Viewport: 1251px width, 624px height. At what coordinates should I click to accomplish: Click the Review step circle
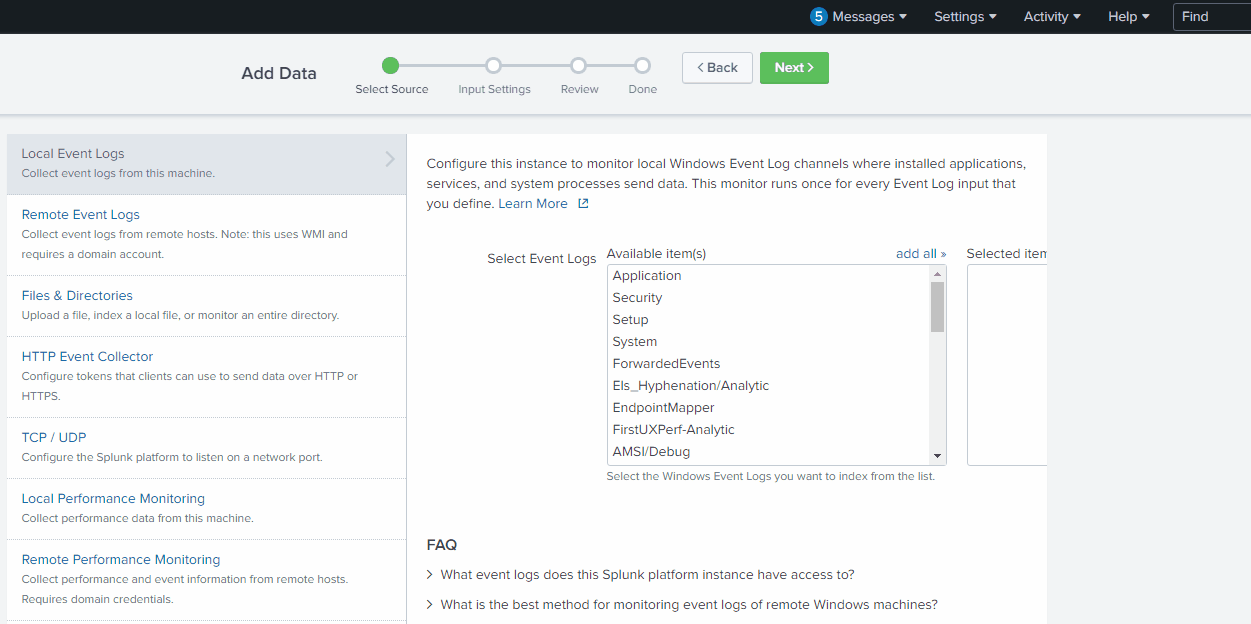tap(579, 66)
